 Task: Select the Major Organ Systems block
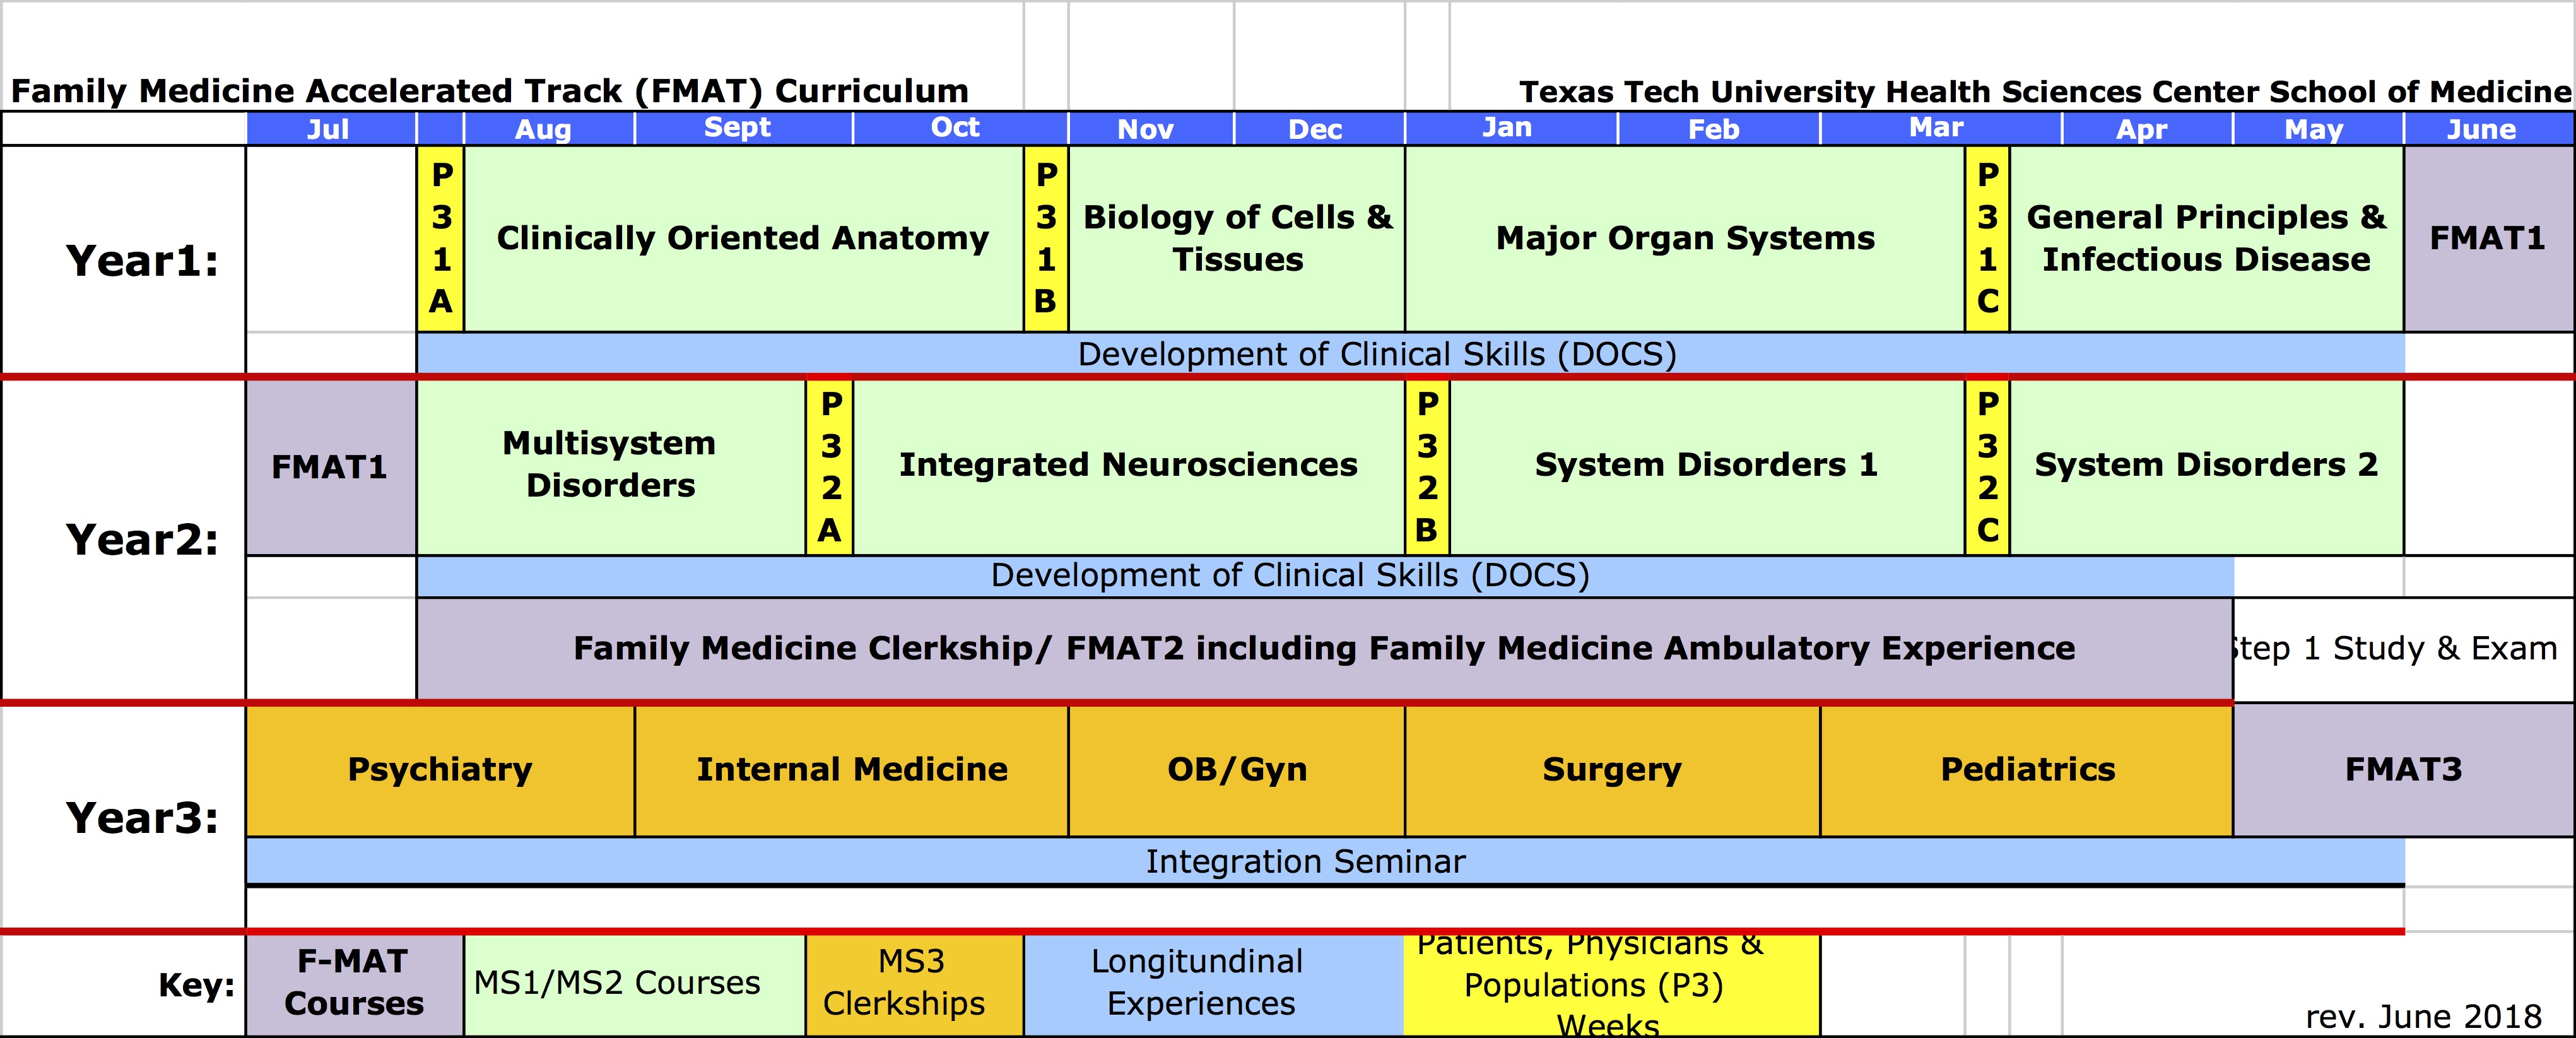coord(1685,239)
